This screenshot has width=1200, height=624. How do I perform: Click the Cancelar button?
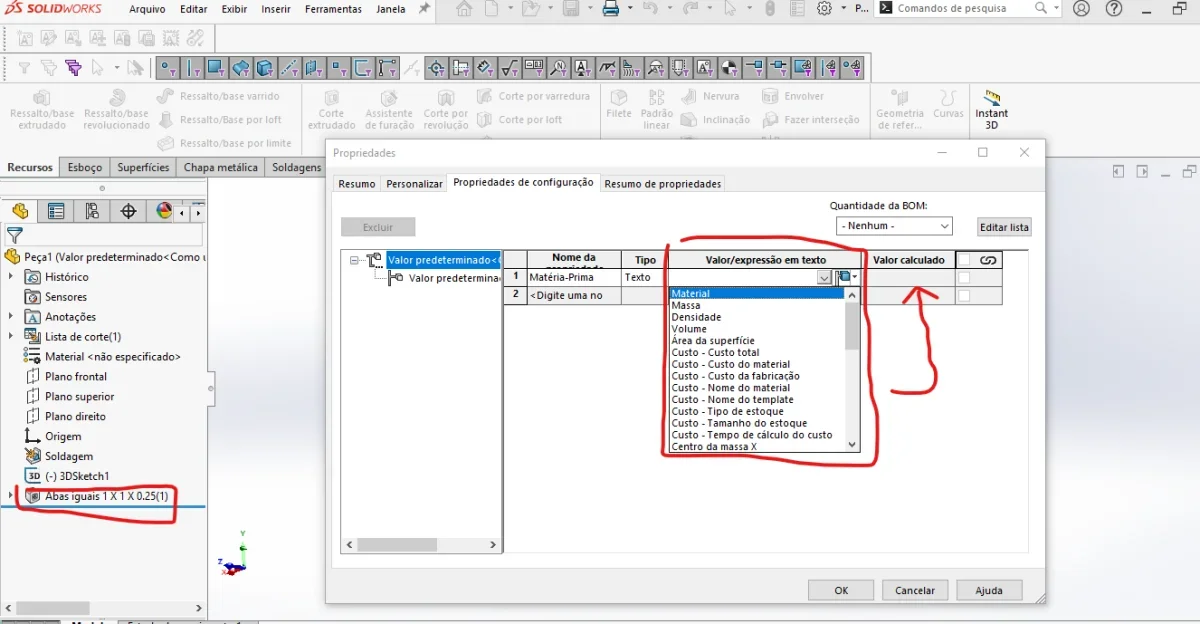click(x=915, y=590)
